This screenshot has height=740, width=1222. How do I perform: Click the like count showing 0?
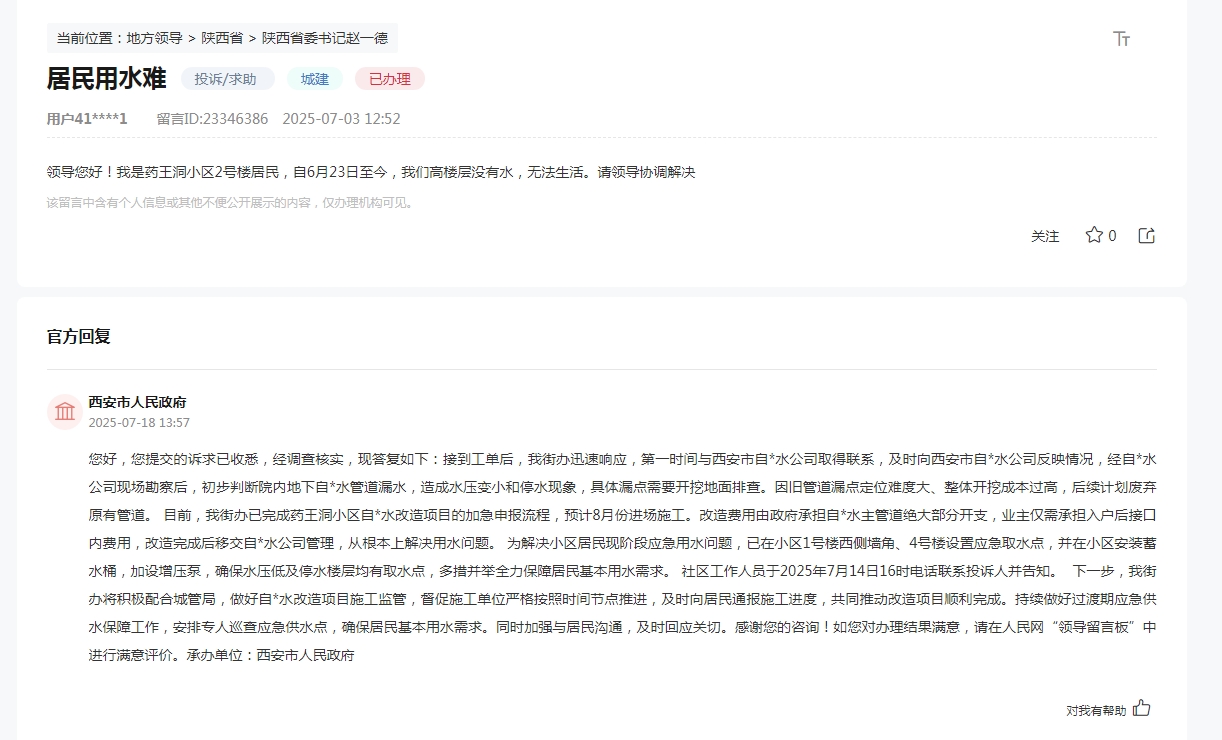click(1110, 236)
